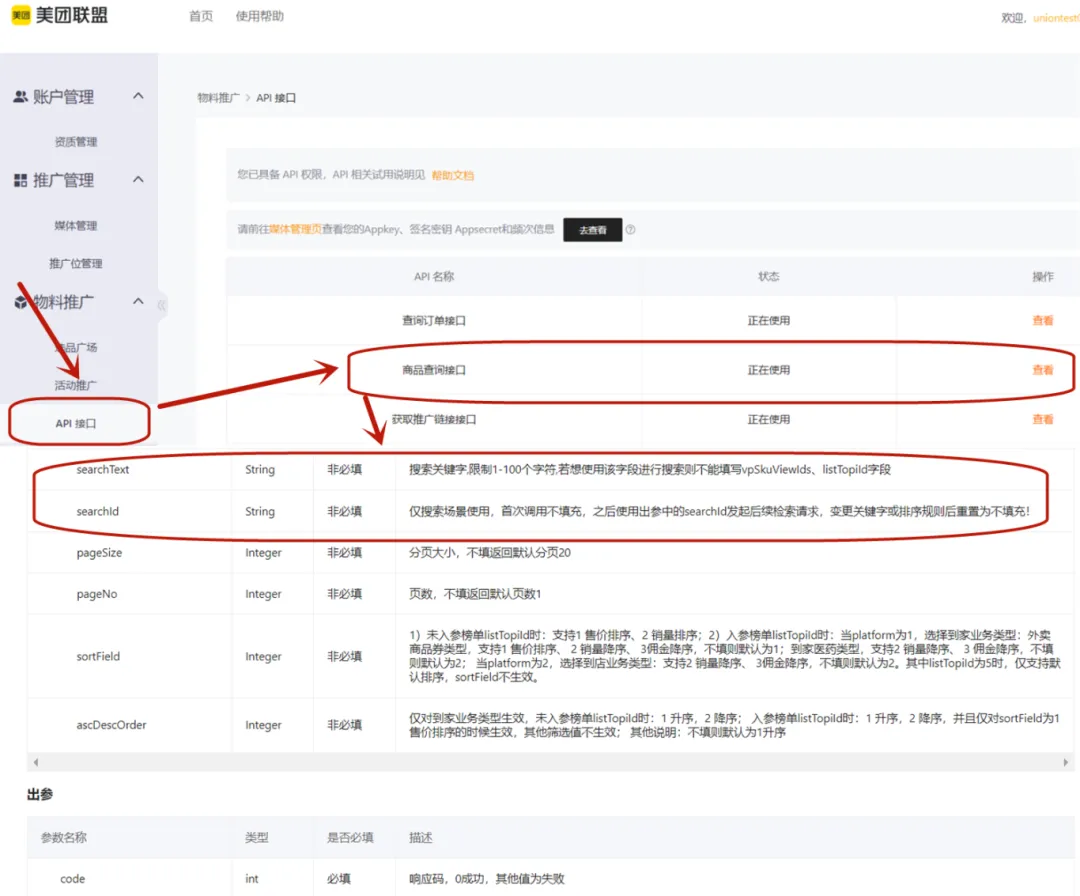Select 媒体管理 in the sidebar
1080x896 pixels.
(x=76, y=226)
